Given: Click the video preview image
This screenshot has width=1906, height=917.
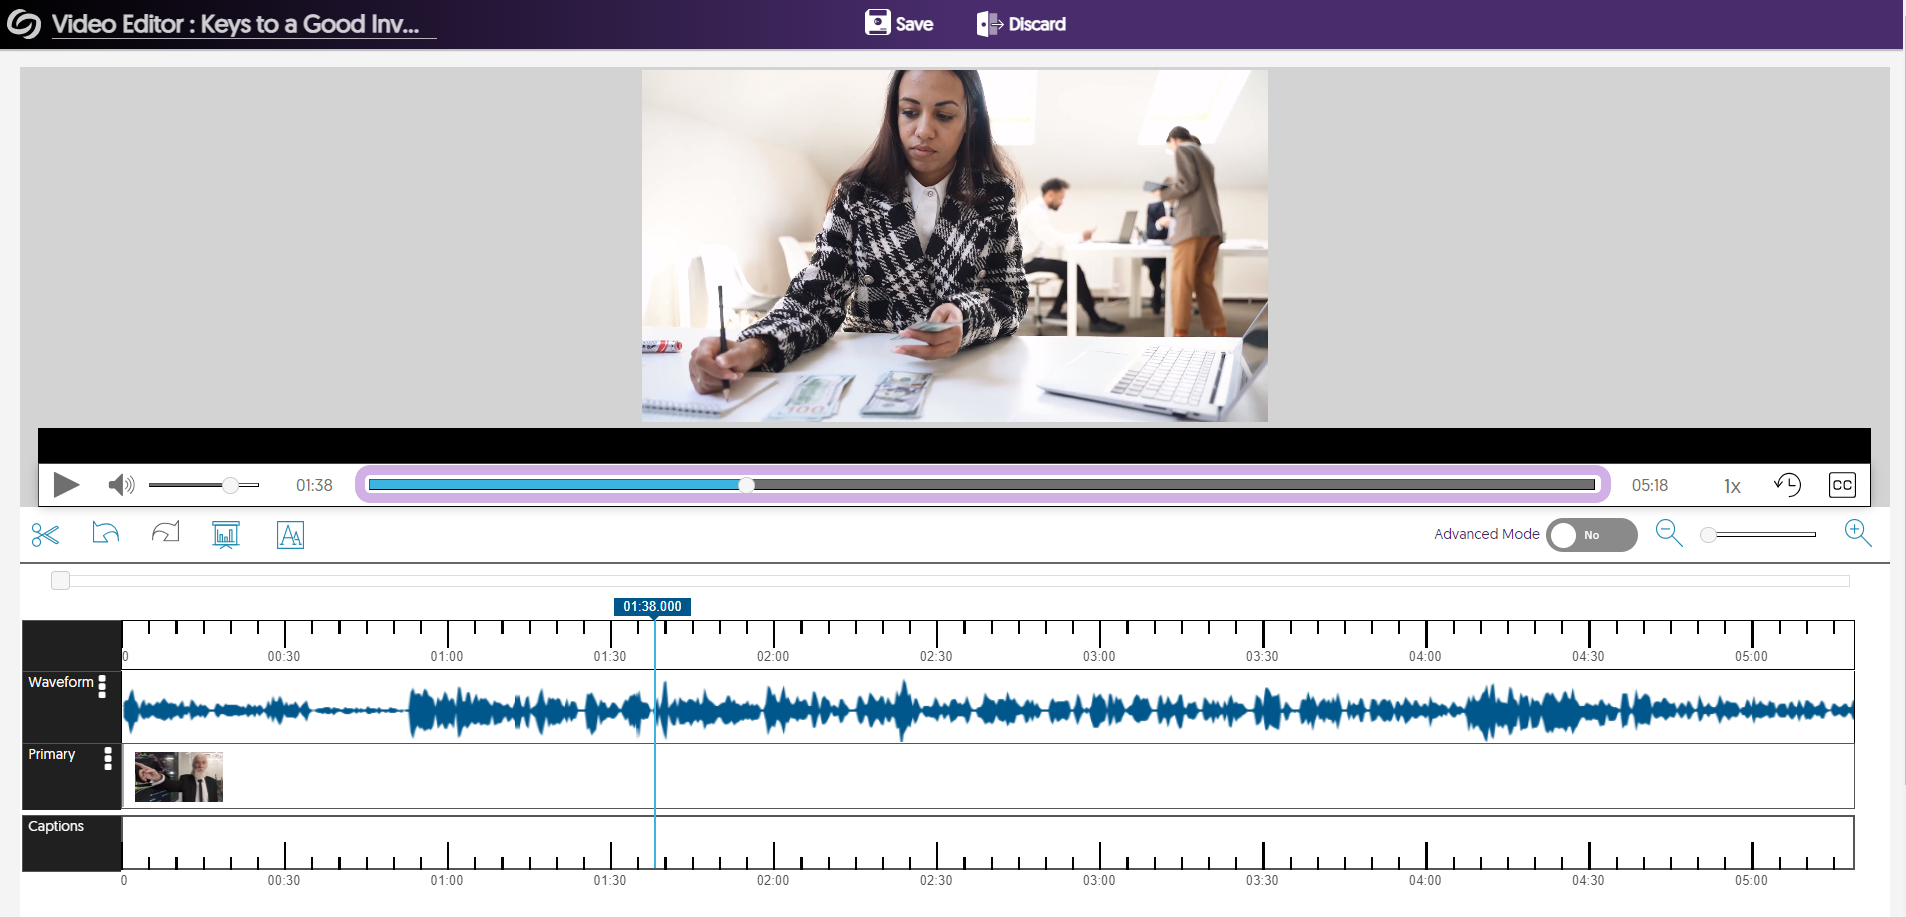Looking at the screenshot, I should [955, 246].
